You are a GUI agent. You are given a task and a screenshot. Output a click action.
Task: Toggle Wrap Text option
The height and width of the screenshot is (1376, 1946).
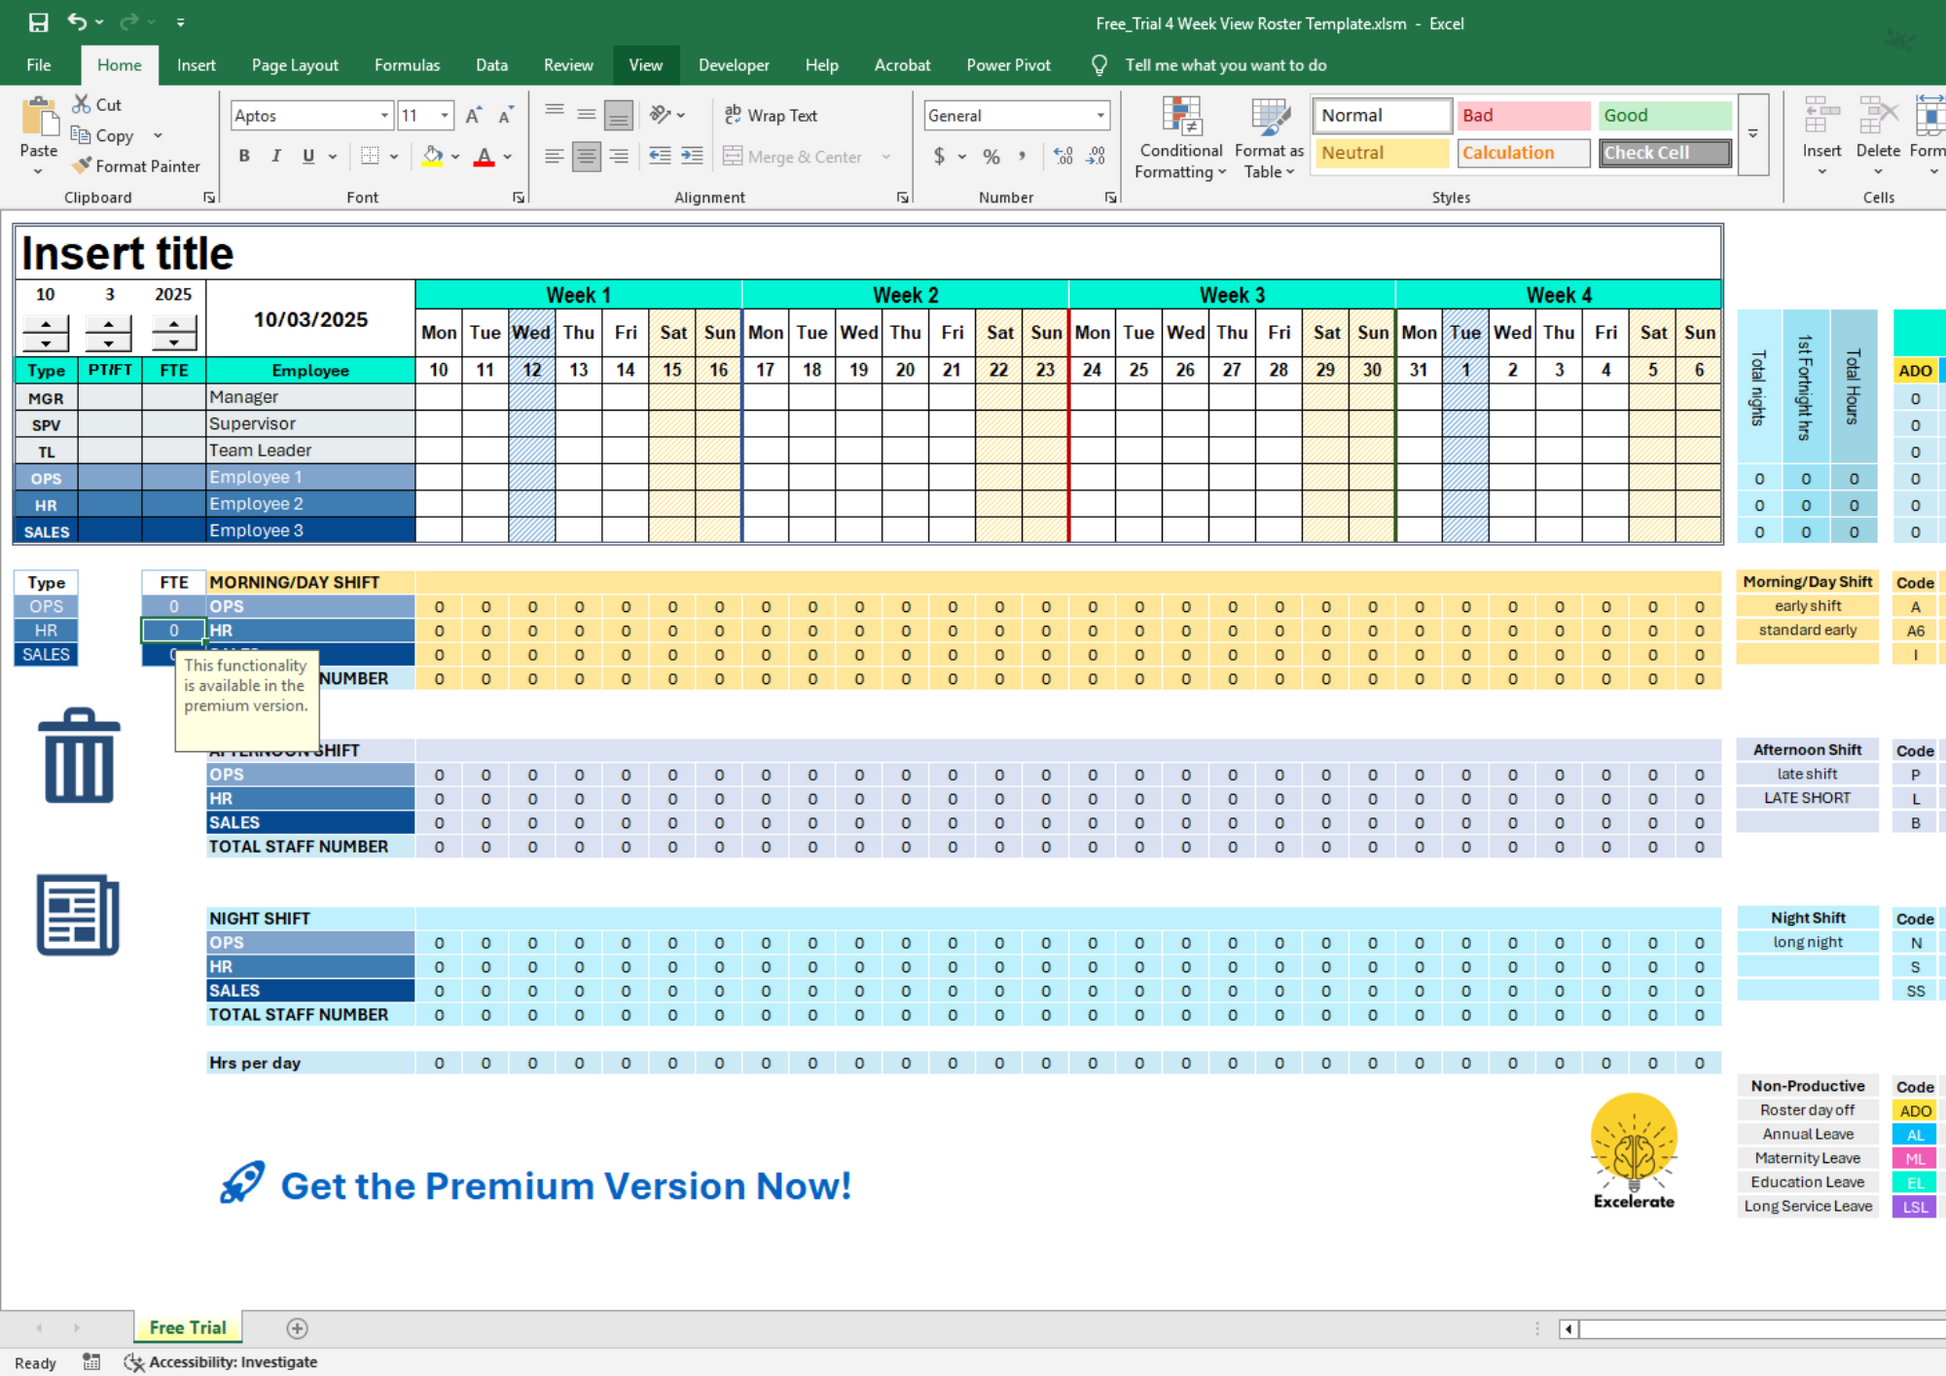tap(771, 116)
